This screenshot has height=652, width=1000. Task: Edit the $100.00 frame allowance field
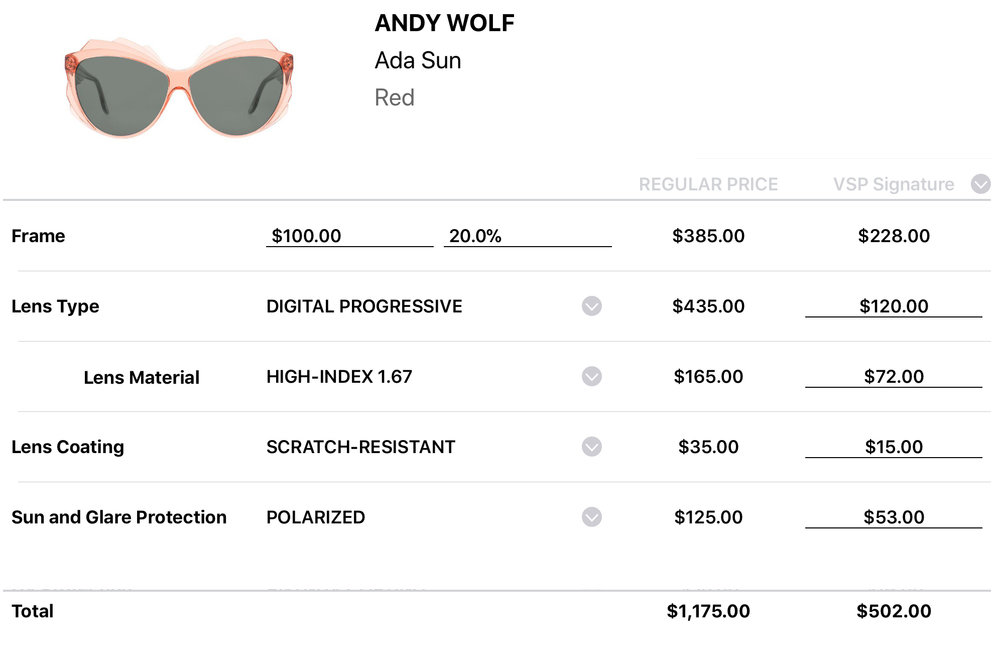click(348, 236)
